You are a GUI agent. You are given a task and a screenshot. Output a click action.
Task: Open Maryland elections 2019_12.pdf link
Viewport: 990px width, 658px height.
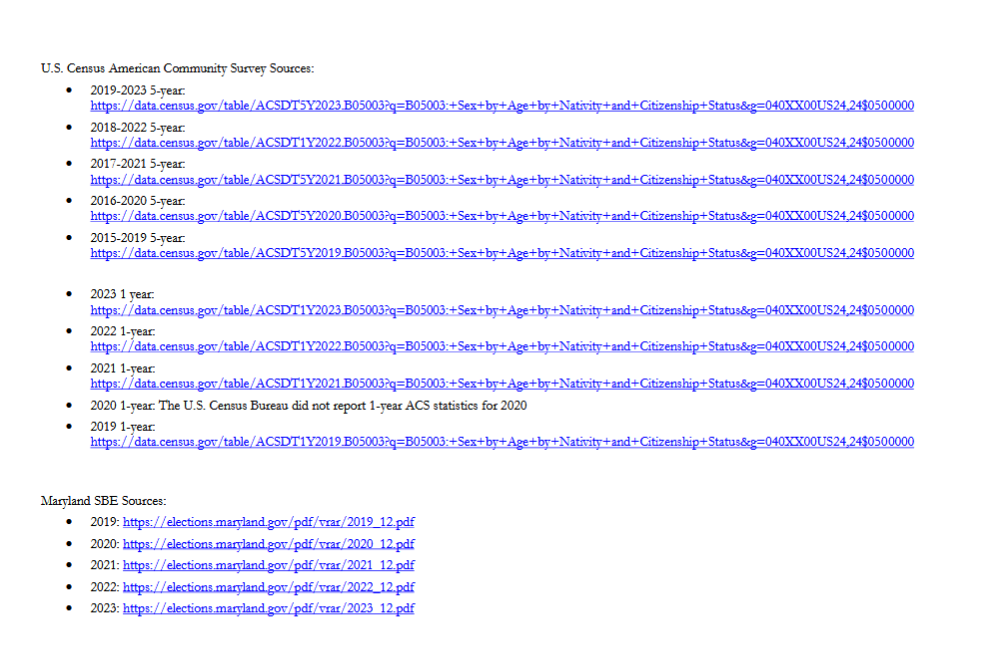pyautogui.click(x=268, y=522)
